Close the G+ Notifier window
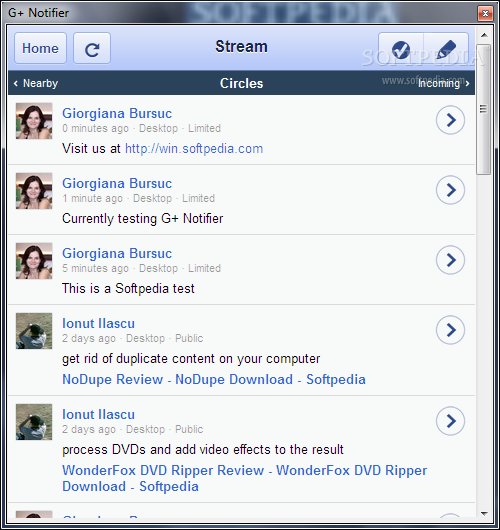 (485, 14)
